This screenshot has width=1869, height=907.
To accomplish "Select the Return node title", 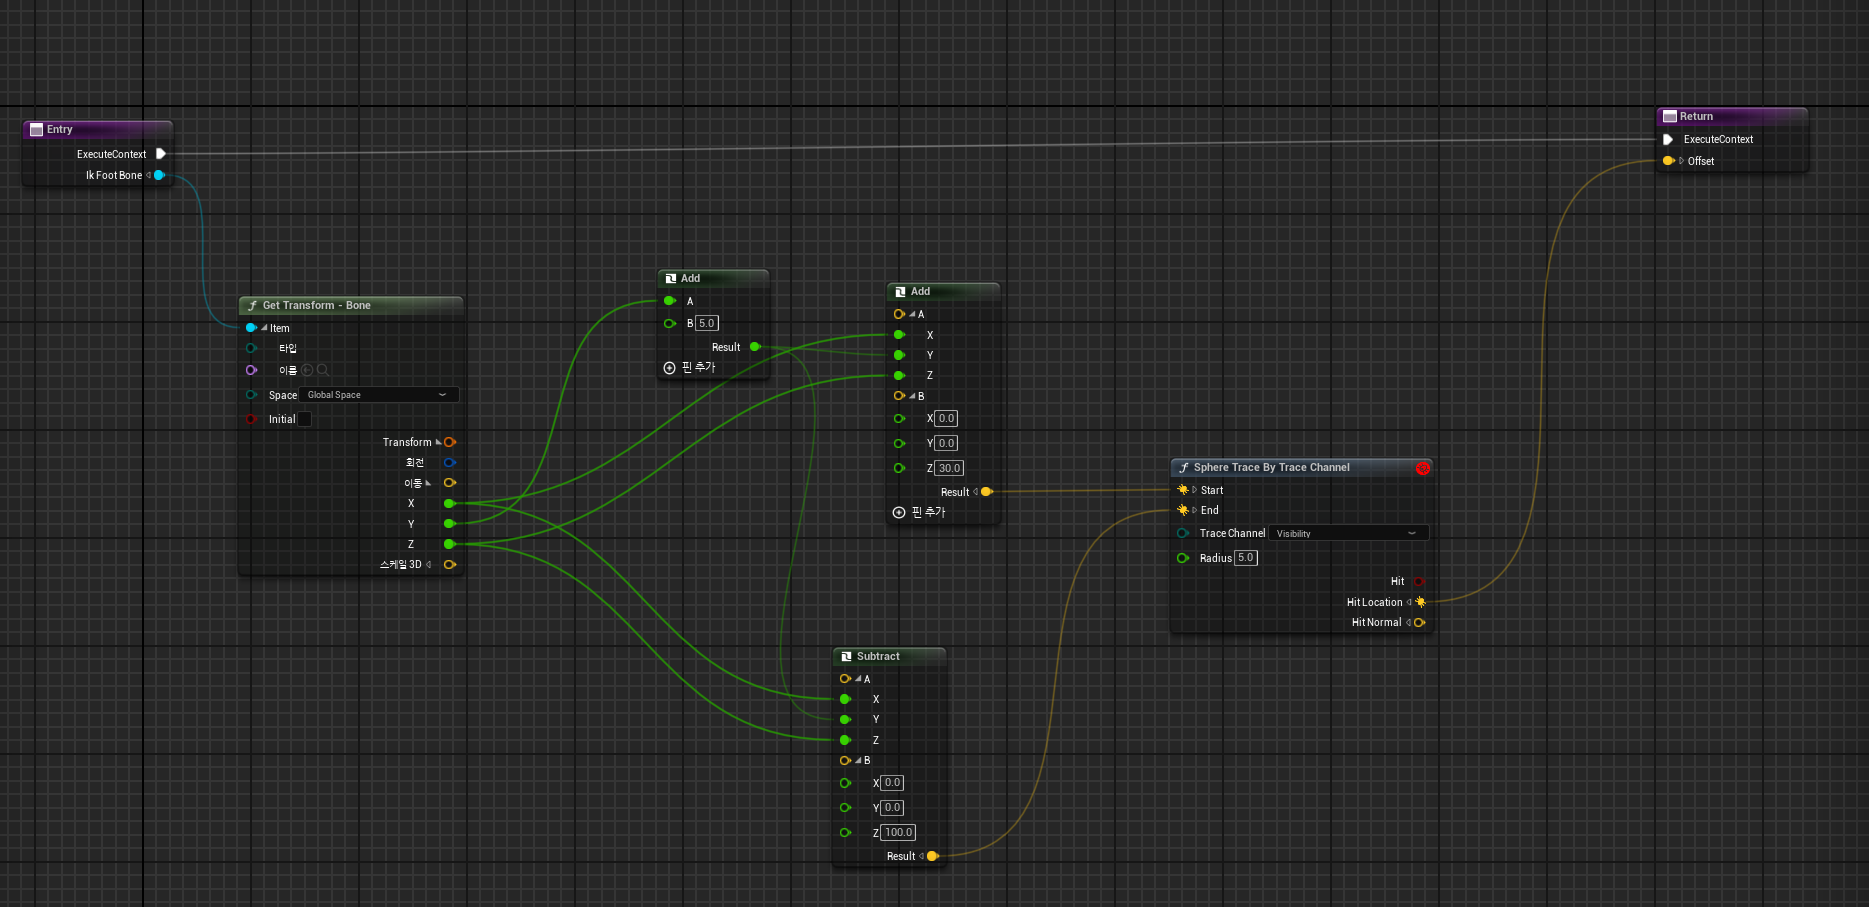I will coord(1696,116).
